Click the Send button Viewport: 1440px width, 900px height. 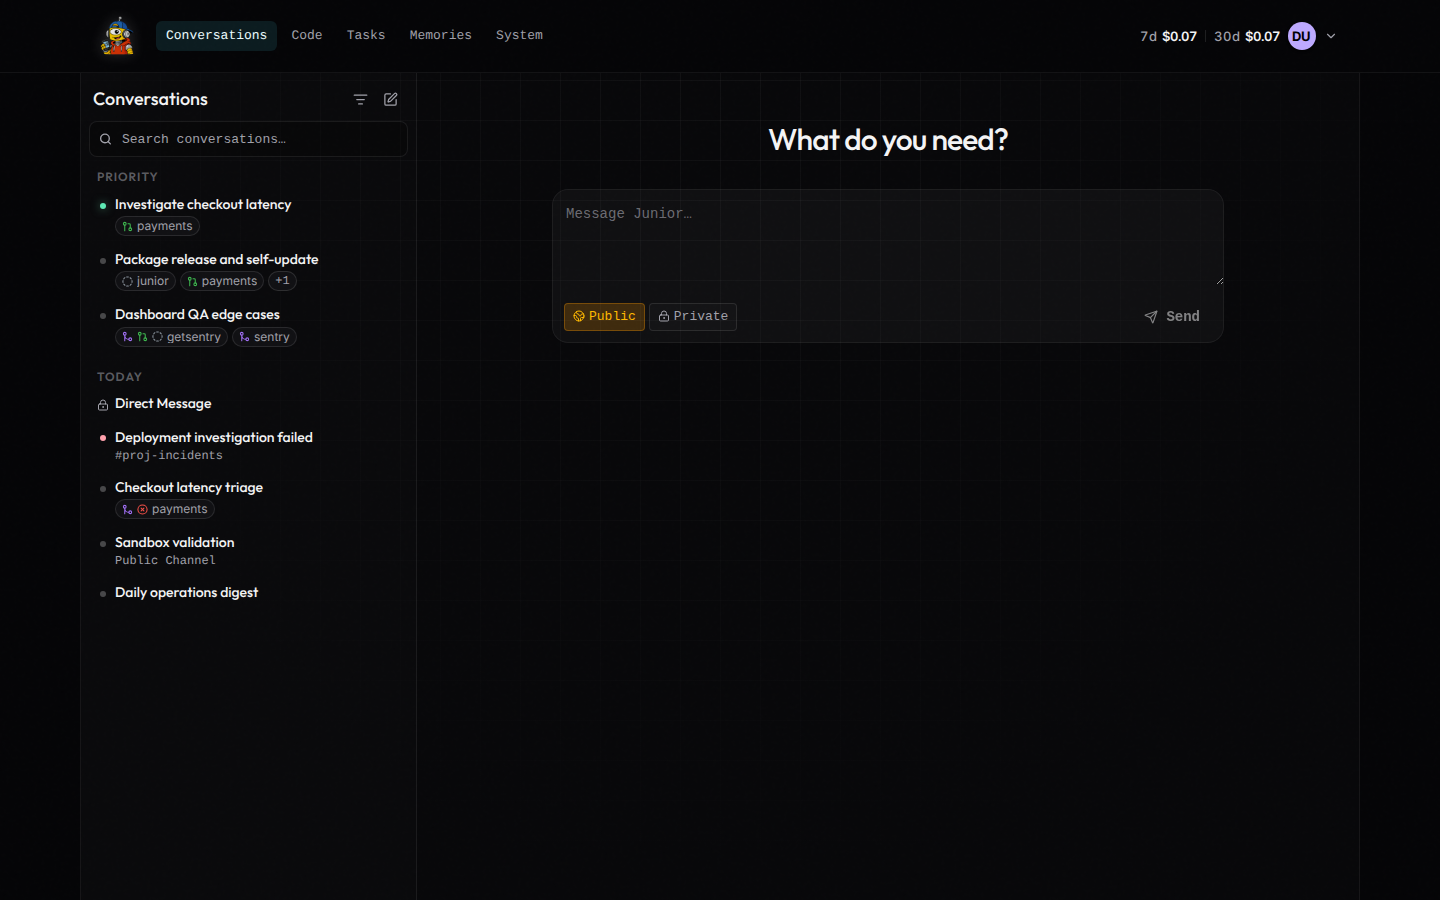(1172, 316)
